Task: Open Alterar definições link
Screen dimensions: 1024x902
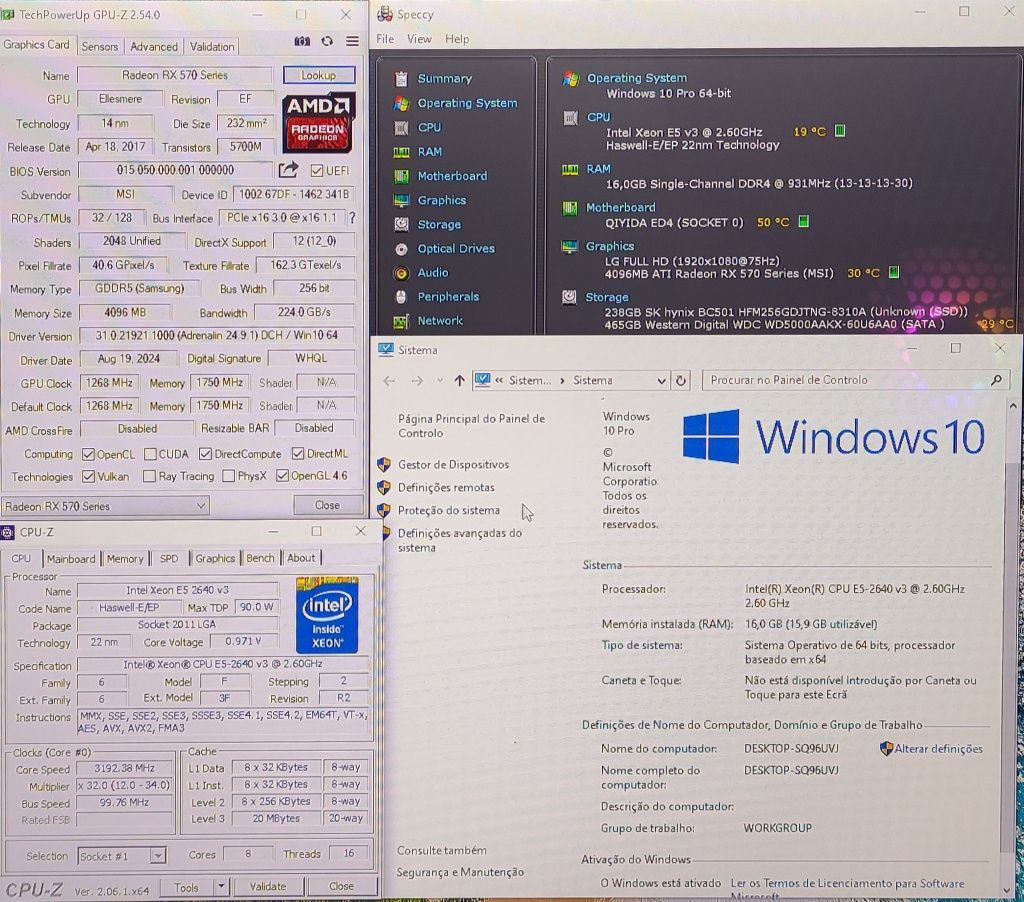Action: pos(938,749)
